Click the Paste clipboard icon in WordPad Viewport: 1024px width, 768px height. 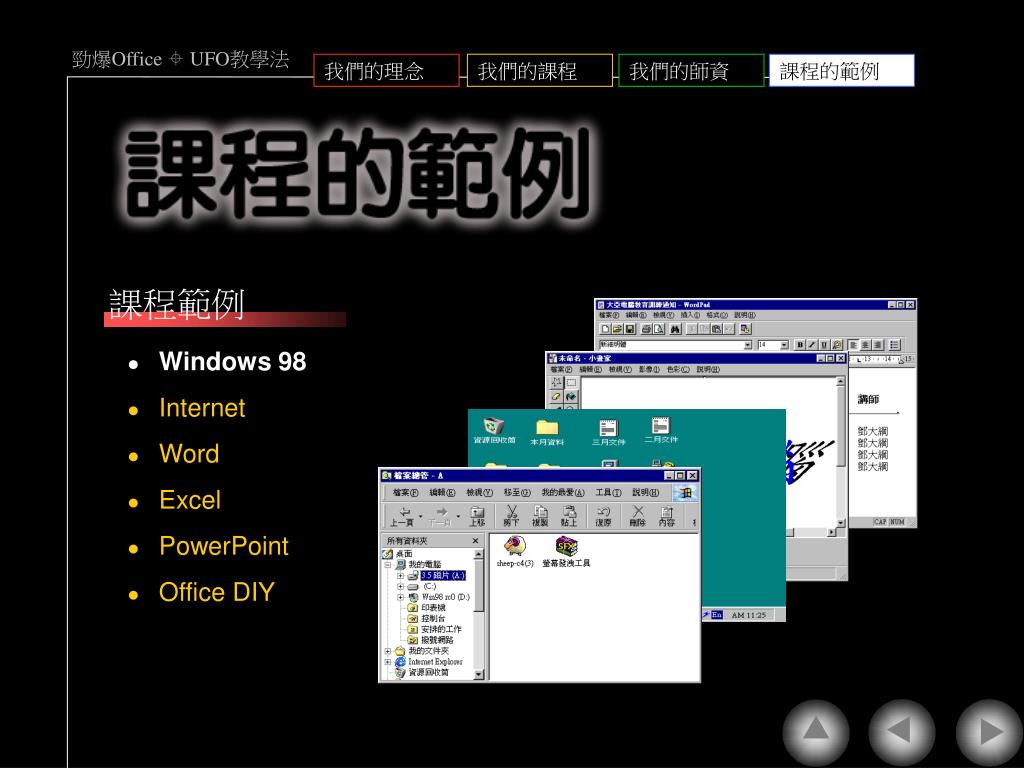[x=716, y=328]
